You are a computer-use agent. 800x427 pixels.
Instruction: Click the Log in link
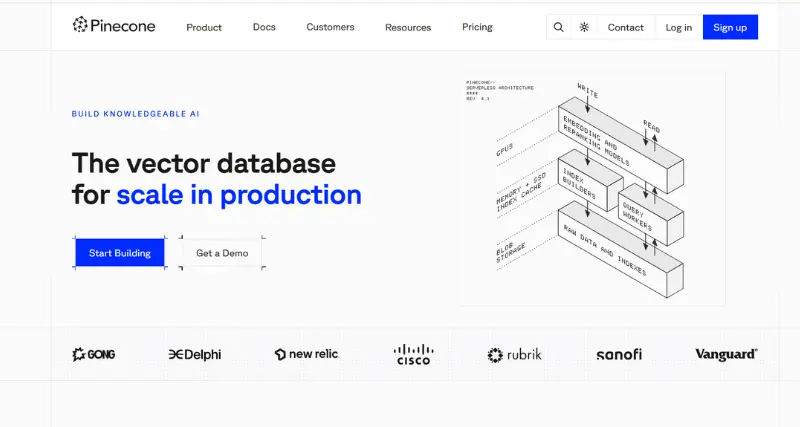click(679, 27)
